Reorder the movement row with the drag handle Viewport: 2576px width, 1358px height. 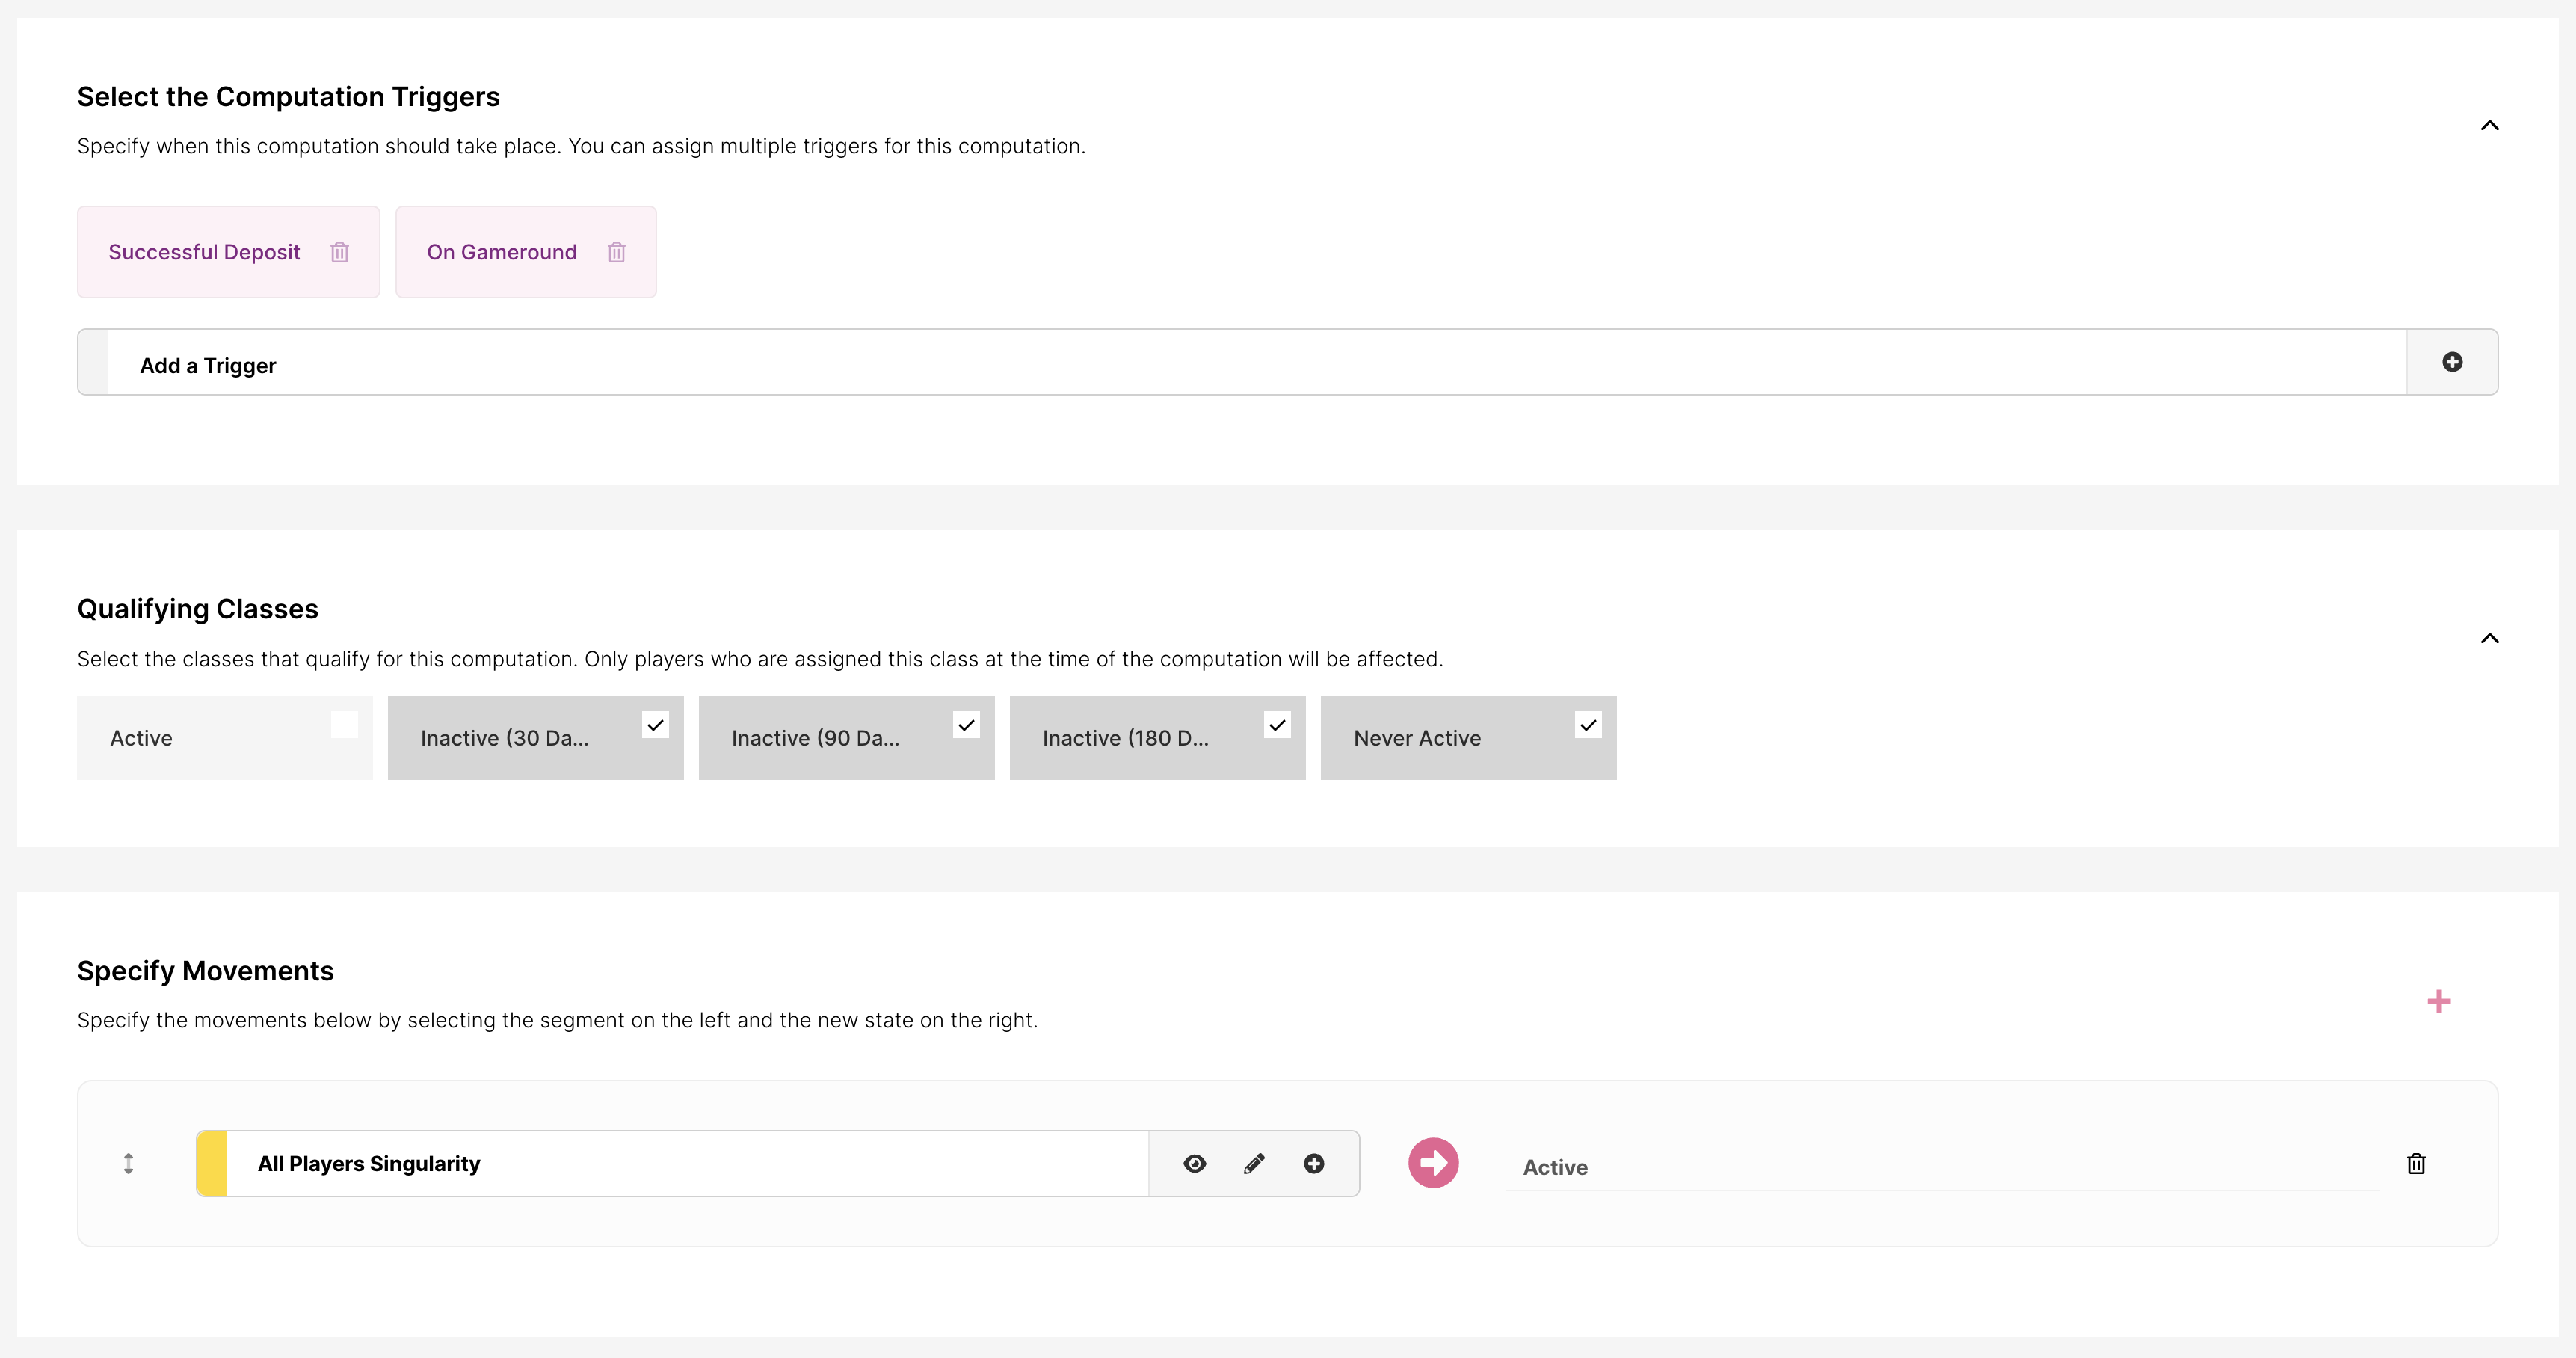pos(128,1163)
